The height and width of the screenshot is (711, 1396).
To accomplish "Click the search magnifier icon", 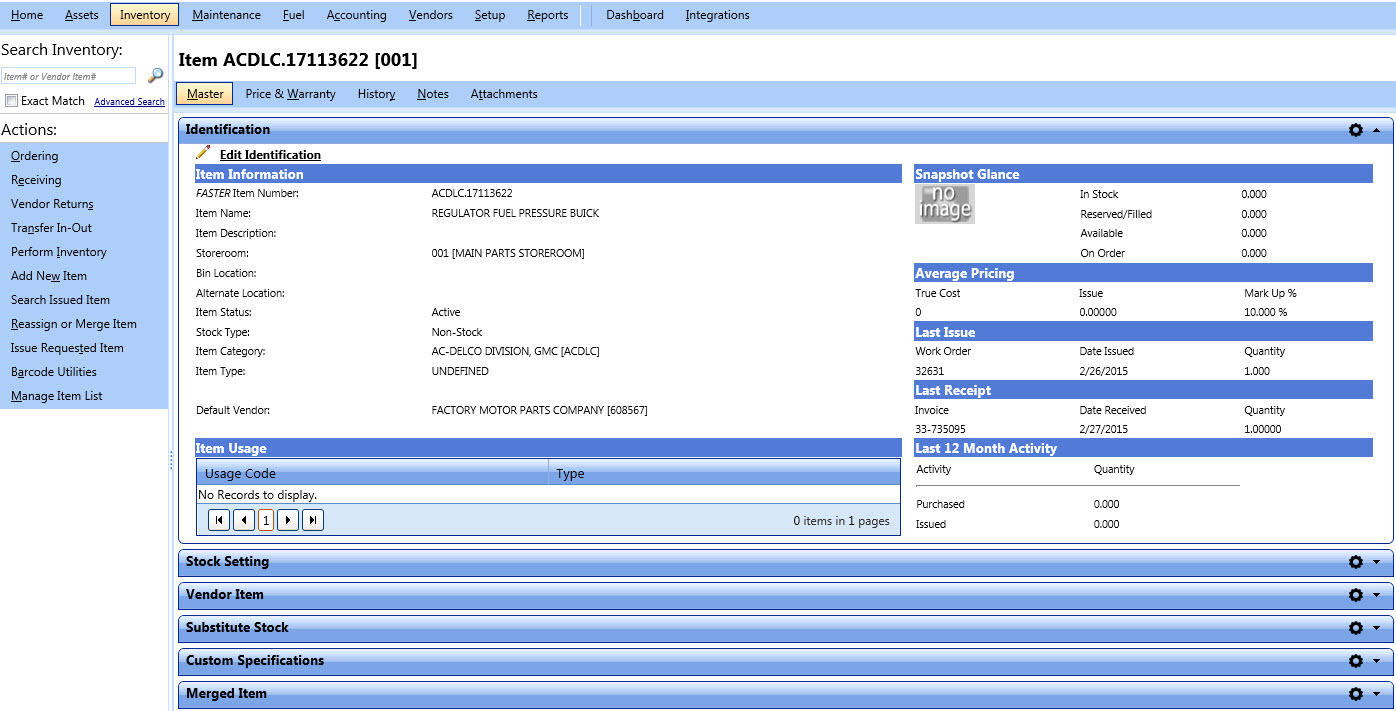I will coord(155,75).
